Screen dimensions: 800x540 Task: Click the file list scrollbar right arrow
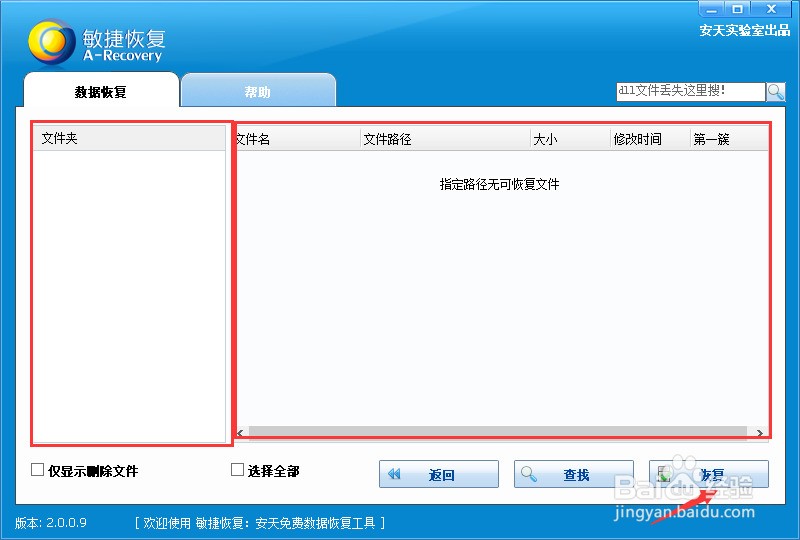(x=760, y=433)
